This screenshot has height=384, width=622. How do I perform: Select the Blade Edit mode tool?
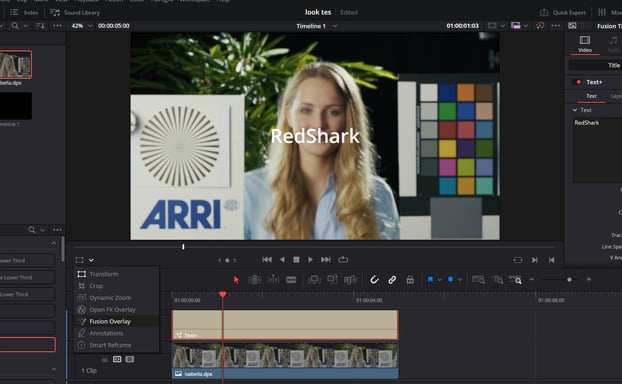click(x=291, y=280)
